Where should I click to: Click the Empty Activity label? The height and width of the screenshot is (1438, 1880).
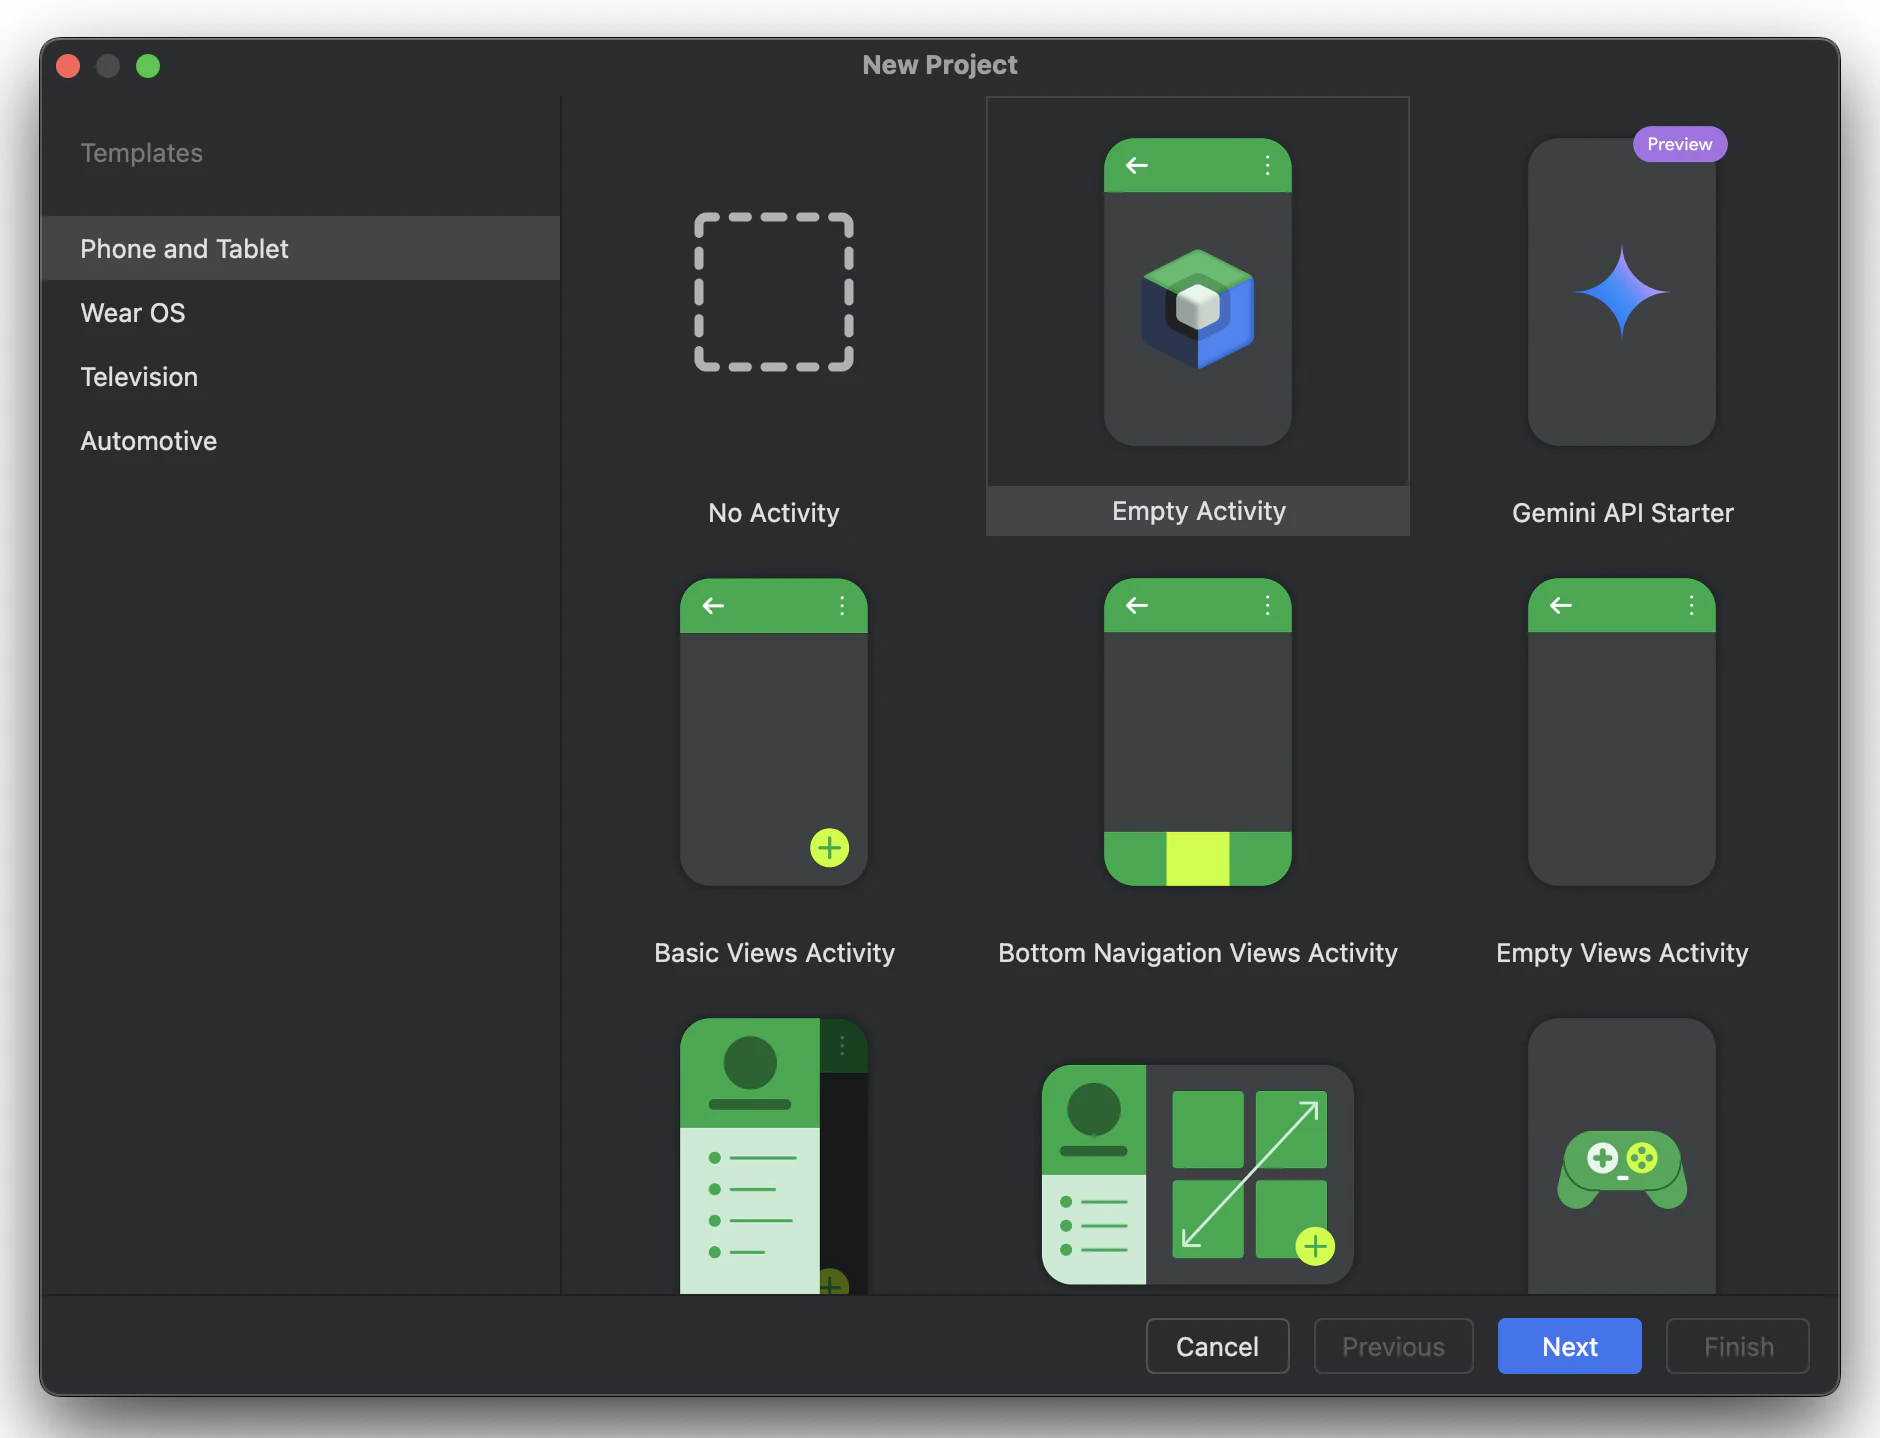pos(1199,511)
